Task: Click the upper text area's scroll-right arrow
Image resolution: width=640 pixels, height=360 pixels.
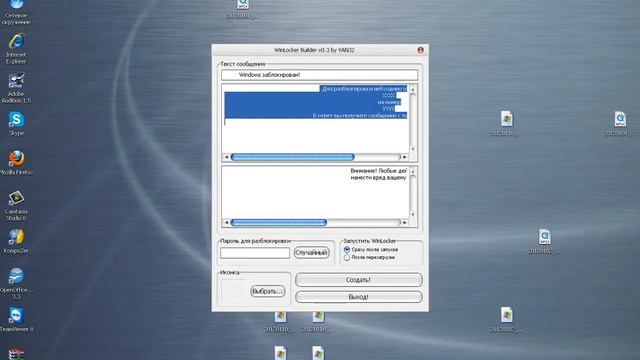Action: click(x=404, y=157)
